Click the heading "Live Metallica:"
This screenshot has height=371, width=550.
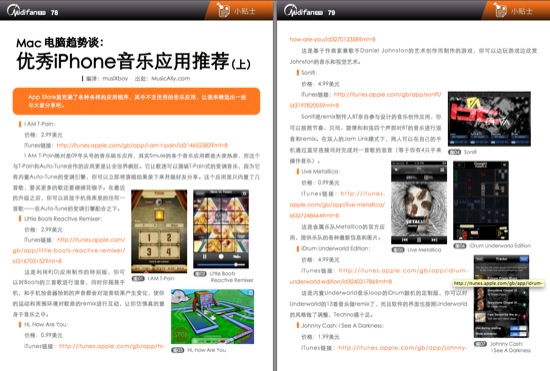(x=321, y=171)
